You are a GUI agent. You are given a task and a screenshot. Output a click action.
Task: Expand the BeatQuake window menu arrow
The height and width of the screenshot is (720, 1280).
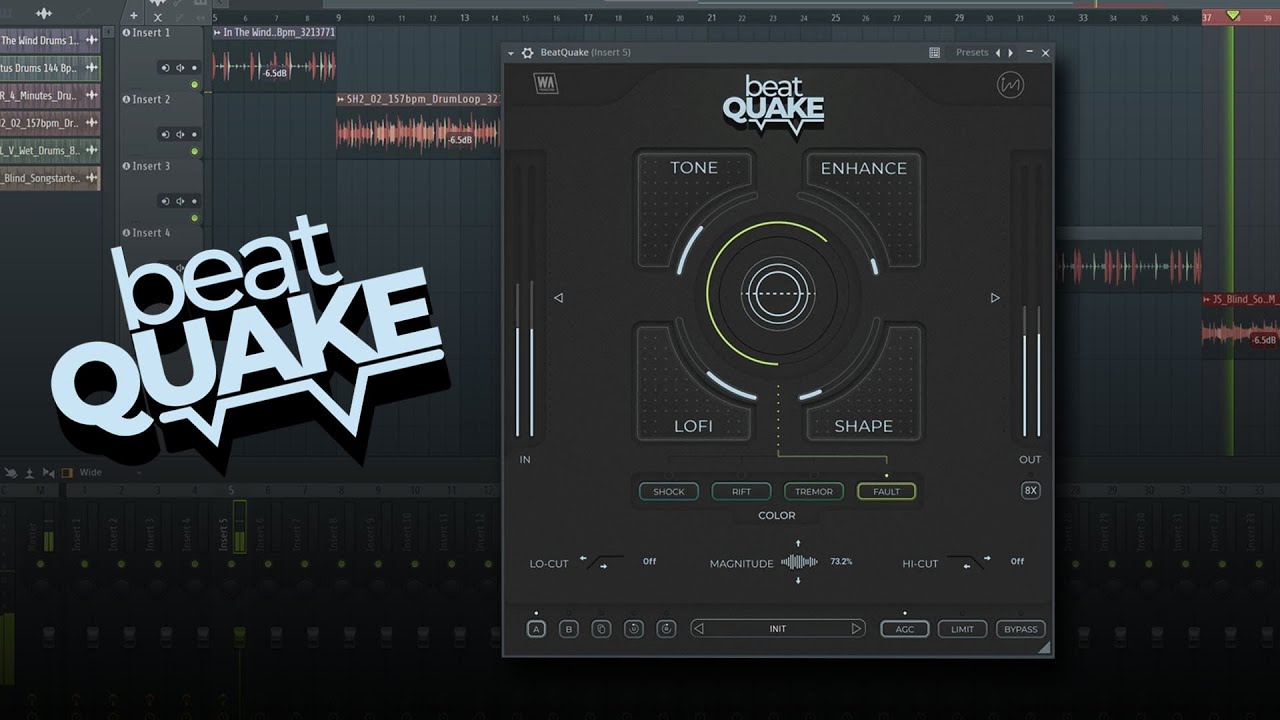point(511,53)
